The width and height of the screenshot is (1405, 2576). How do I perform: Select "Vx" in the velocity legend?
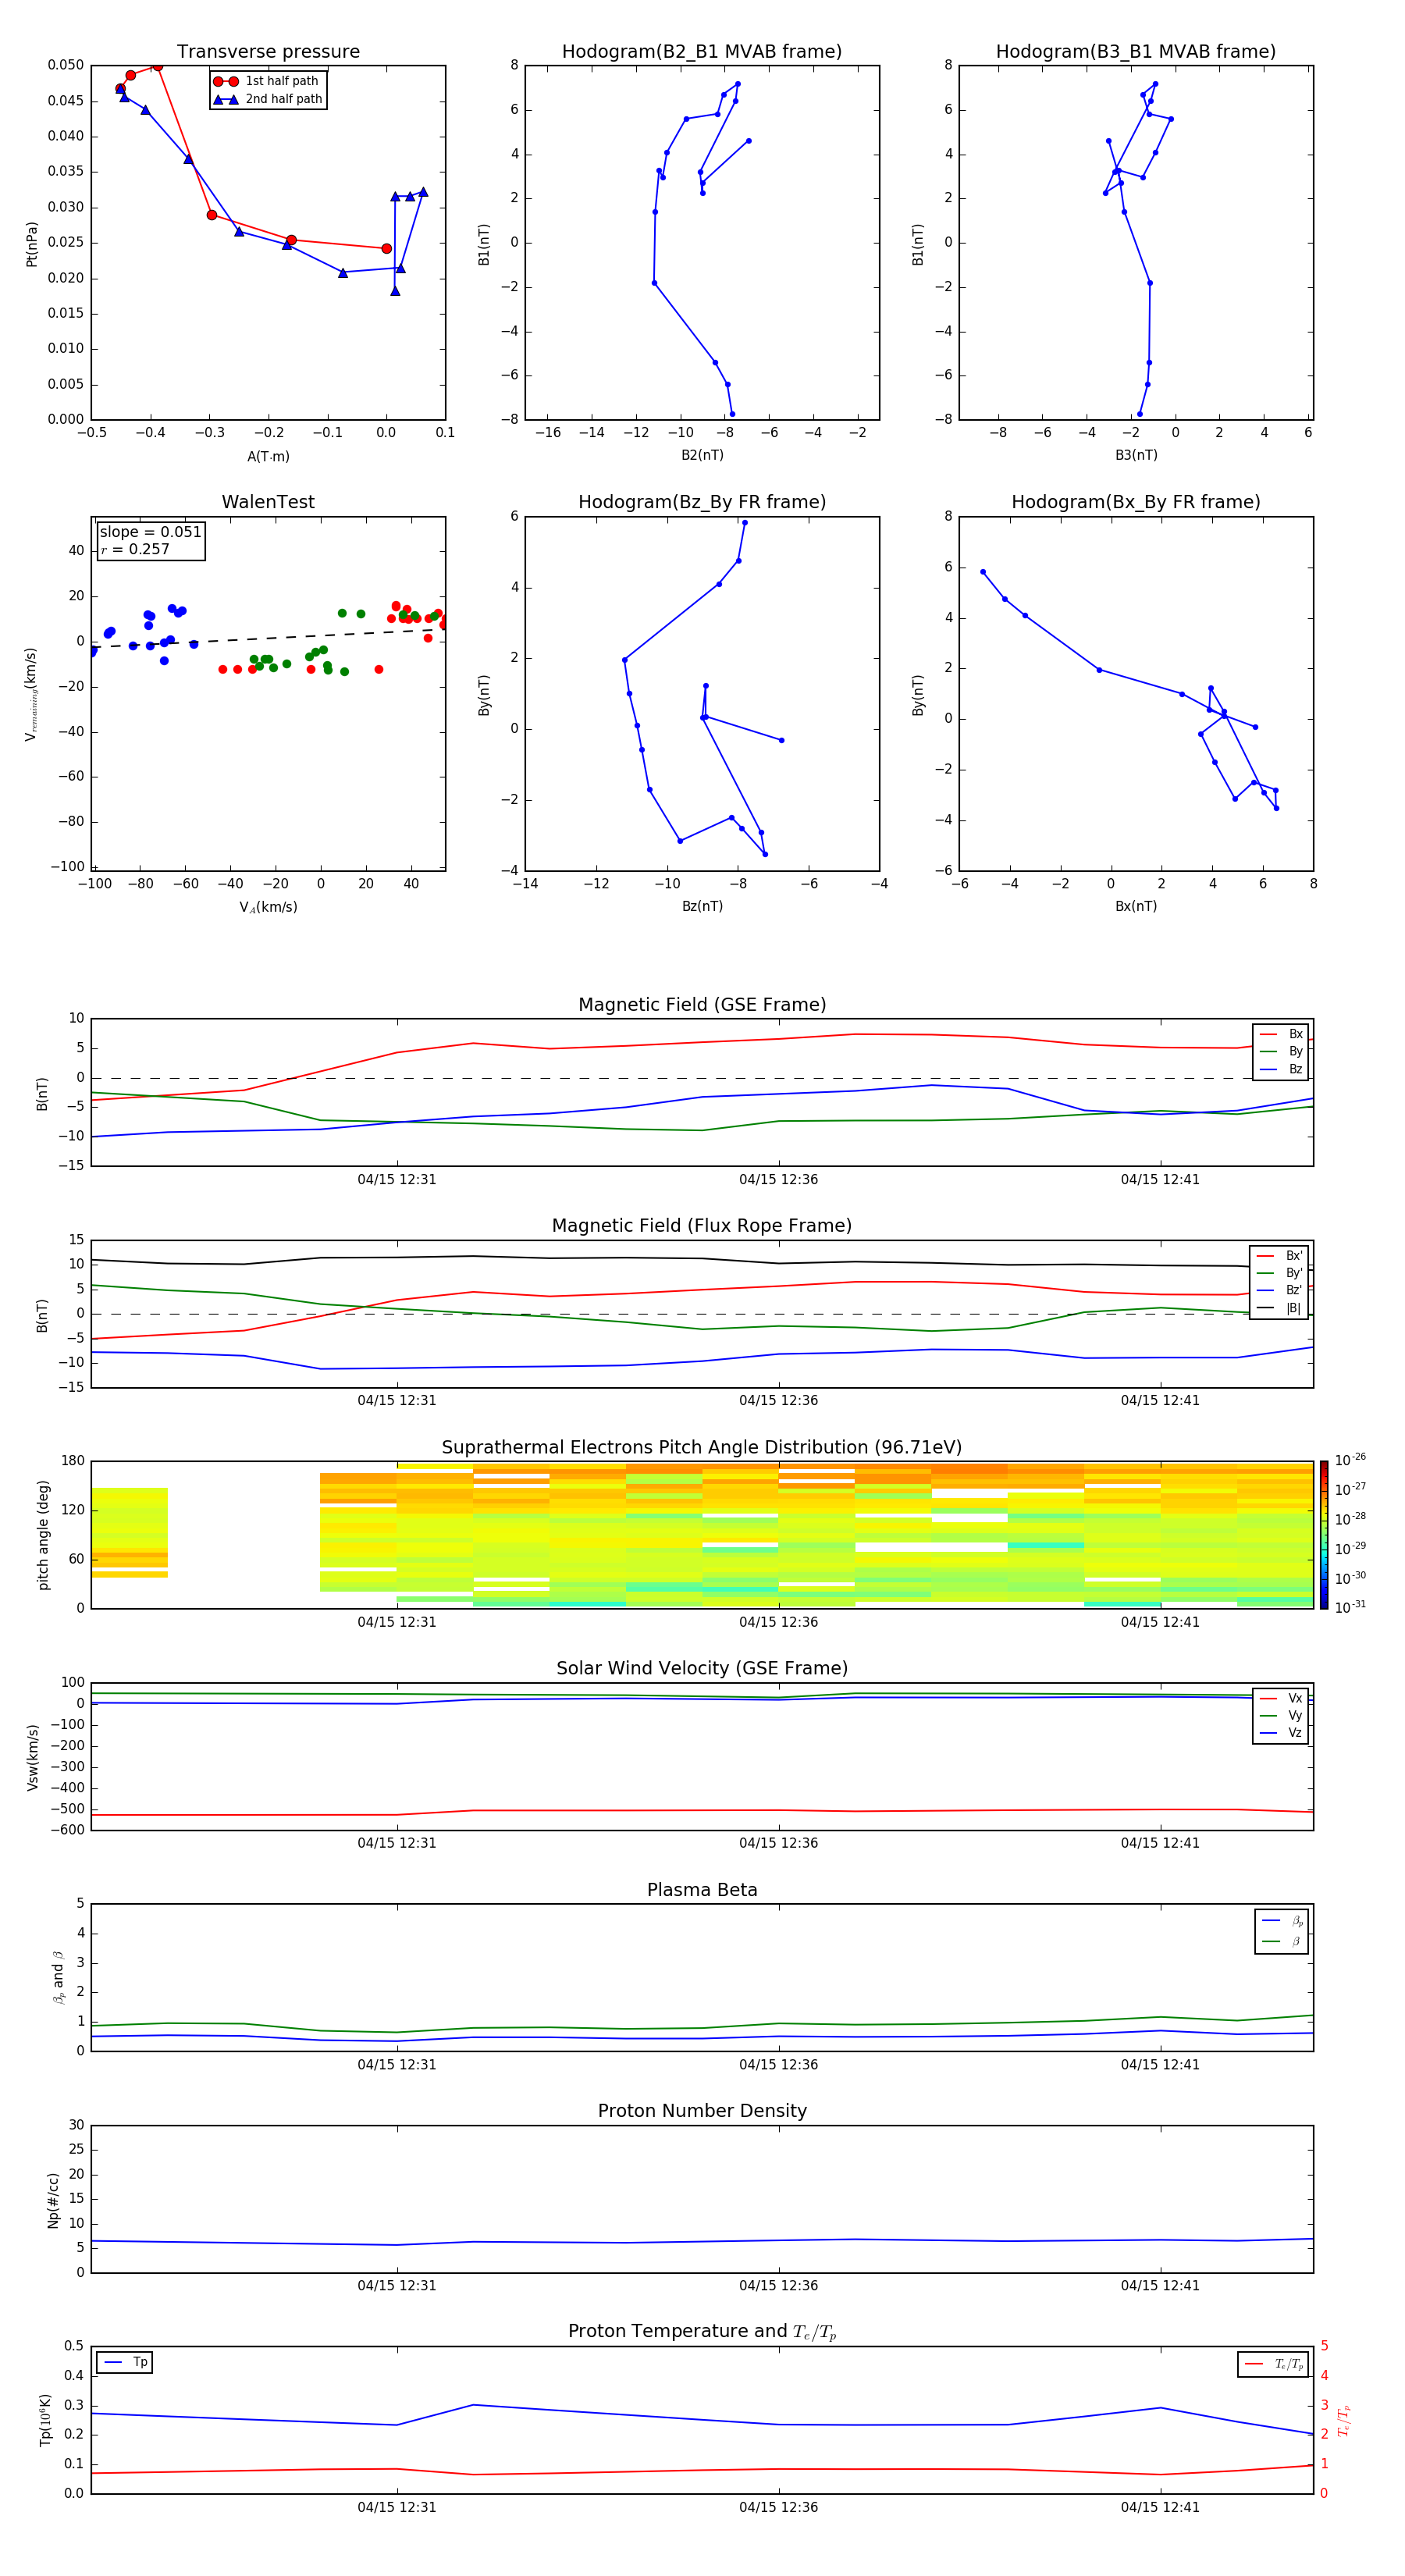pyautogui.click(x=1282, y=1698)
